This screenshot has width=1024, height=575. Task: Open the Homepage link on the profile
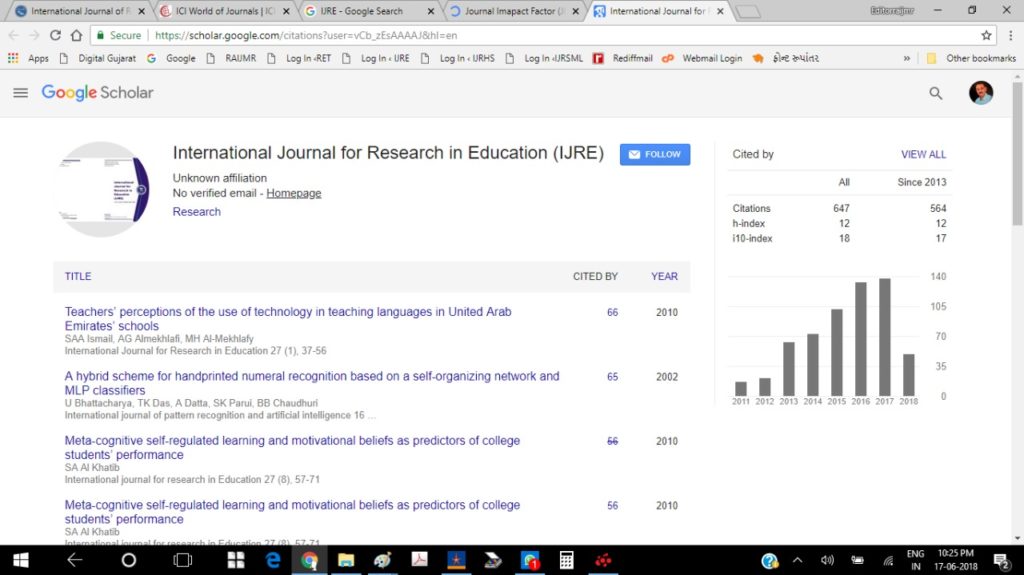click(293, 193)
